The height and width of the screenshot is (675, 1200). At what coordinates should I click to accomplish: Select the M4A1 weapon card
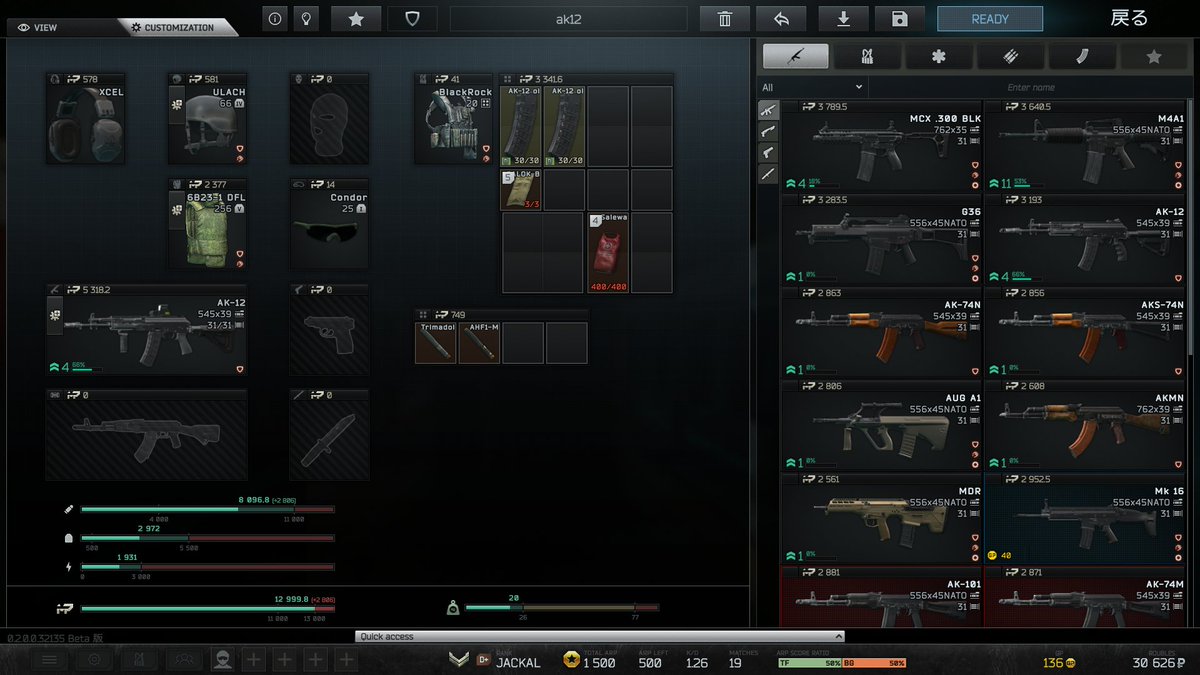pos(1084,145)
